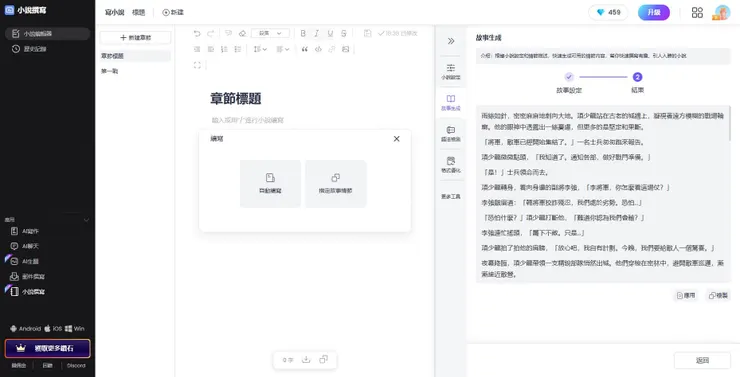Viewport: 740px width, 377px height.
Task: Click the 返回 button
Action: 702,360
